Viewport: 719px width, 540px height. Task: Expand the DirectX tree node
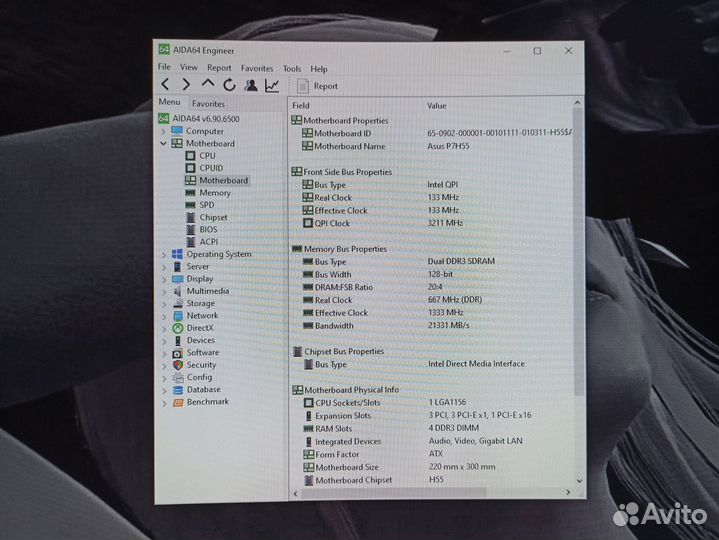[x=164, y=329]
